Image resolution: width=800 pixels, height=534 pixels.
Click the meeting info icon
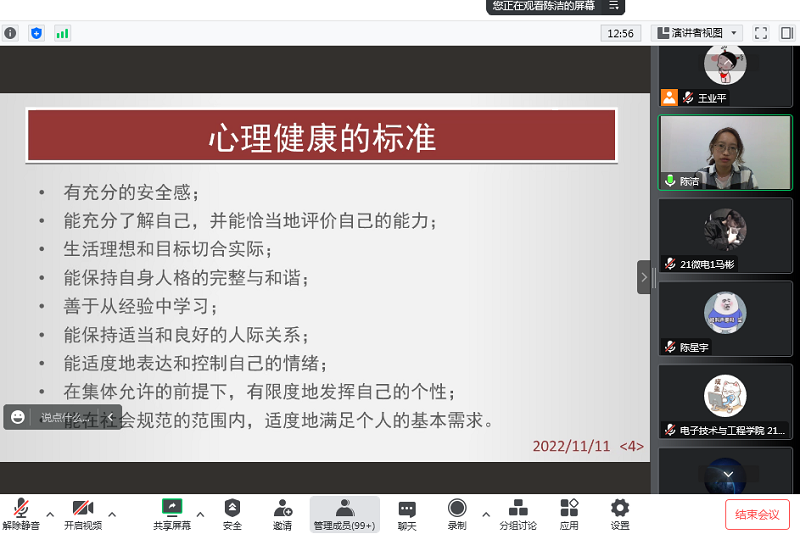pos(10,33)
